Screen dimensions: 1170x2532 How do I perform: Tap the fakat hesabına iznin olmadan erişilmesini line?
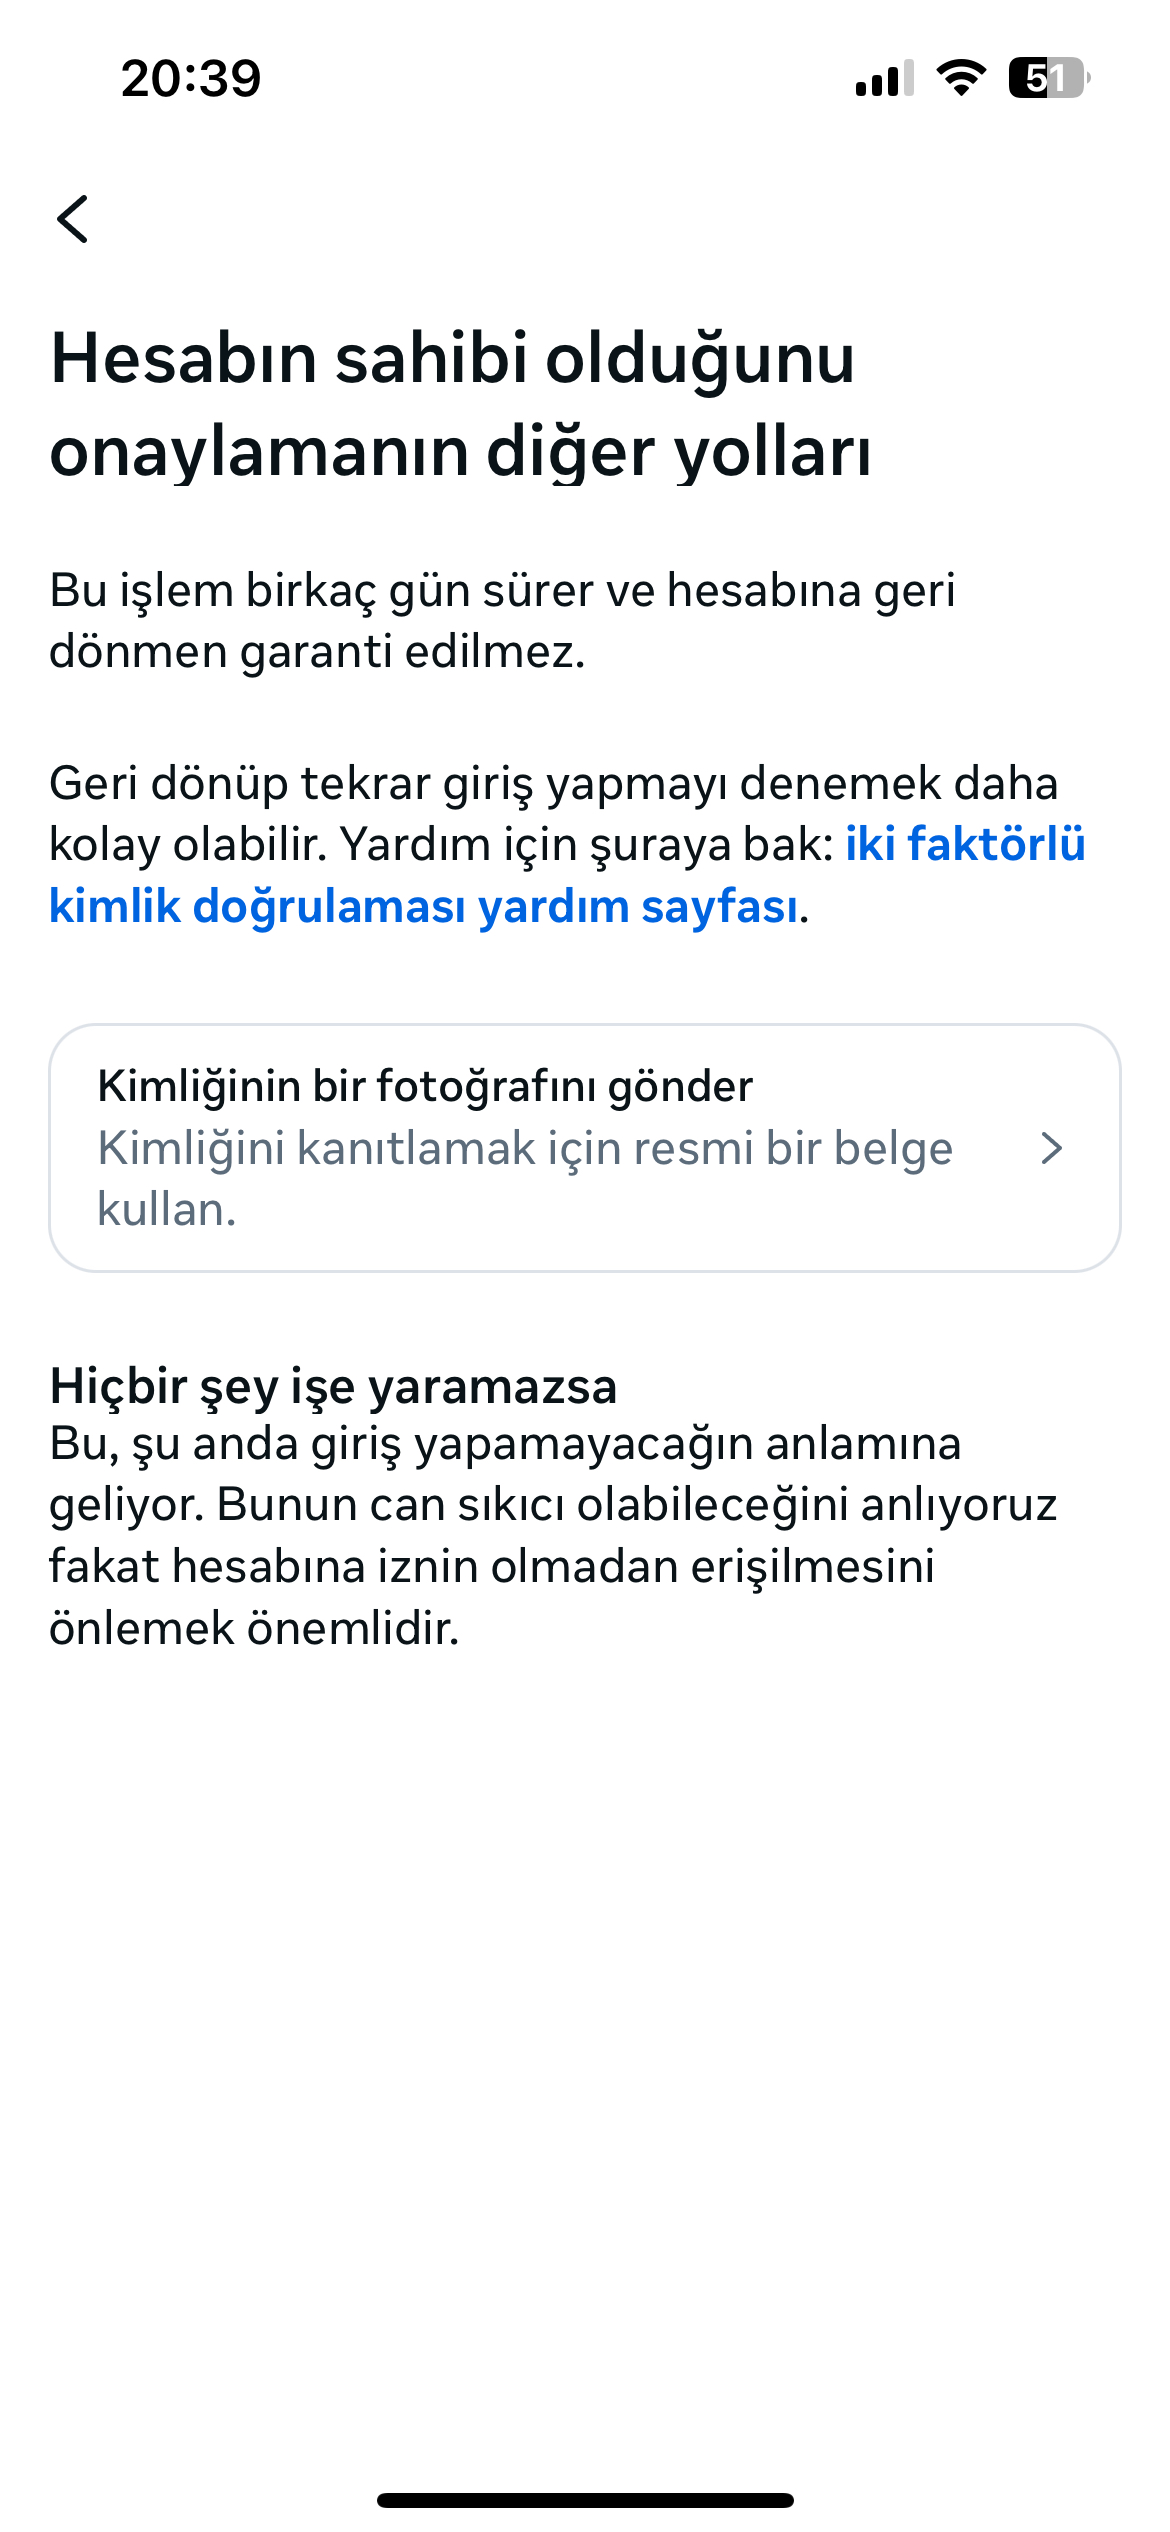[x=492, y=1566]
